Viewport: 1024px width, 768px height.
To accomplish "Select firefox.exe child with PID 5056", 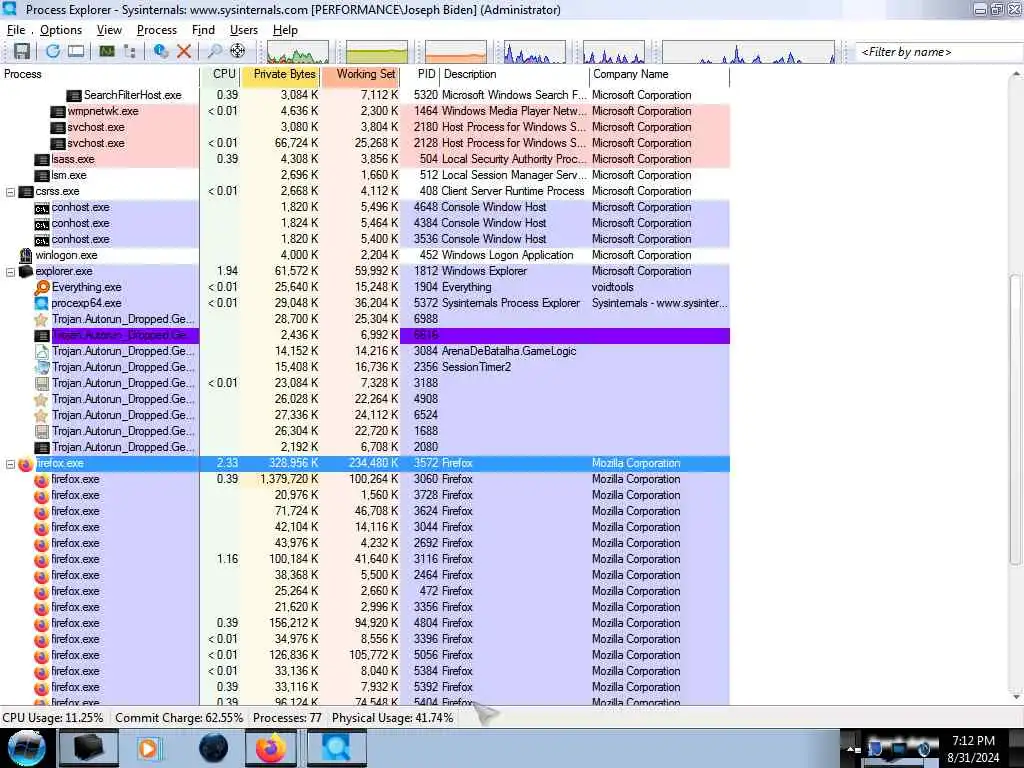I will click(364, 656).
